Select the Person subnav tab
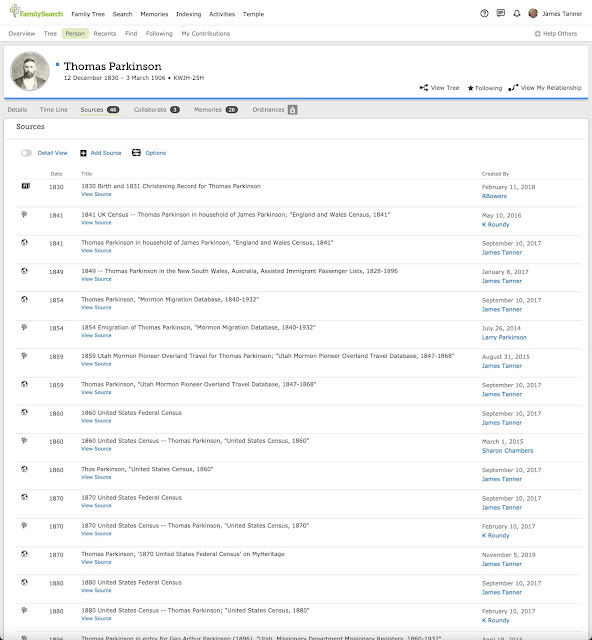The image size is (592, 640). [75, 33]
